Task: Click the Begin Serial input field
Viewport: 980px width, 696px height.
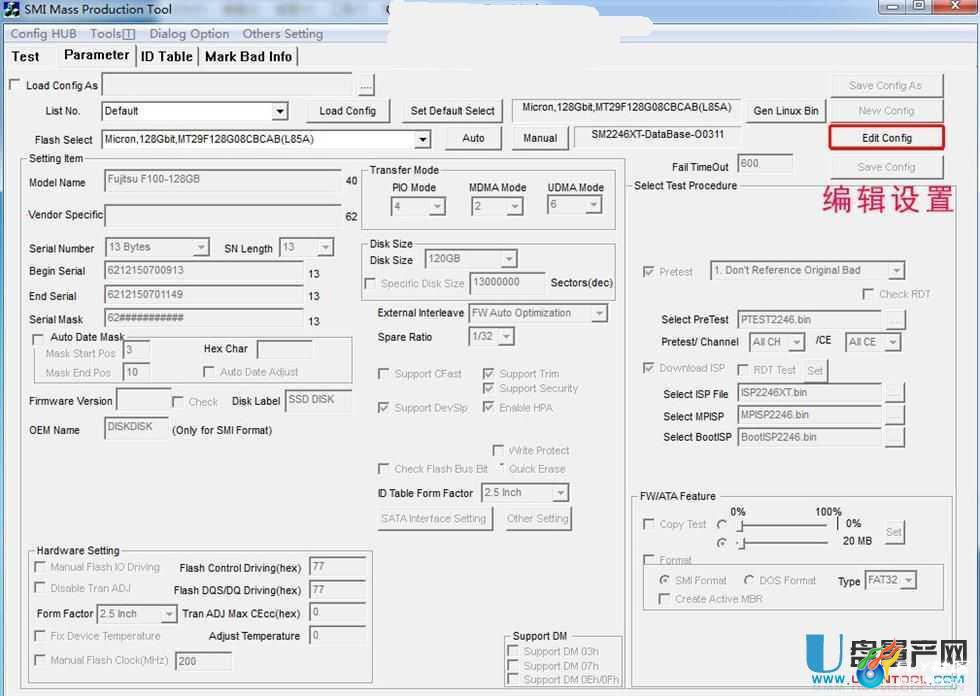Action: point(204,271)
